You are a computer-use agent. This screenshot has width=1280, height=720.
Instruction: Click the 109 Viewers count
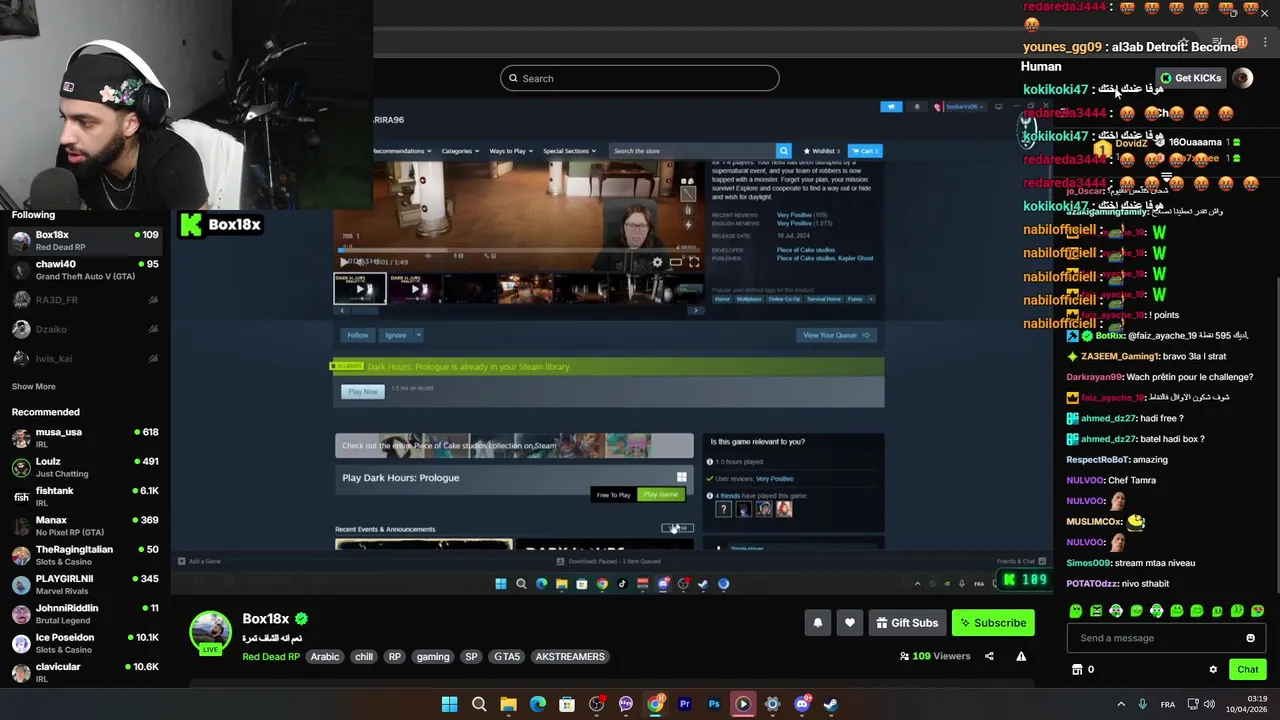tap(935, 656)
